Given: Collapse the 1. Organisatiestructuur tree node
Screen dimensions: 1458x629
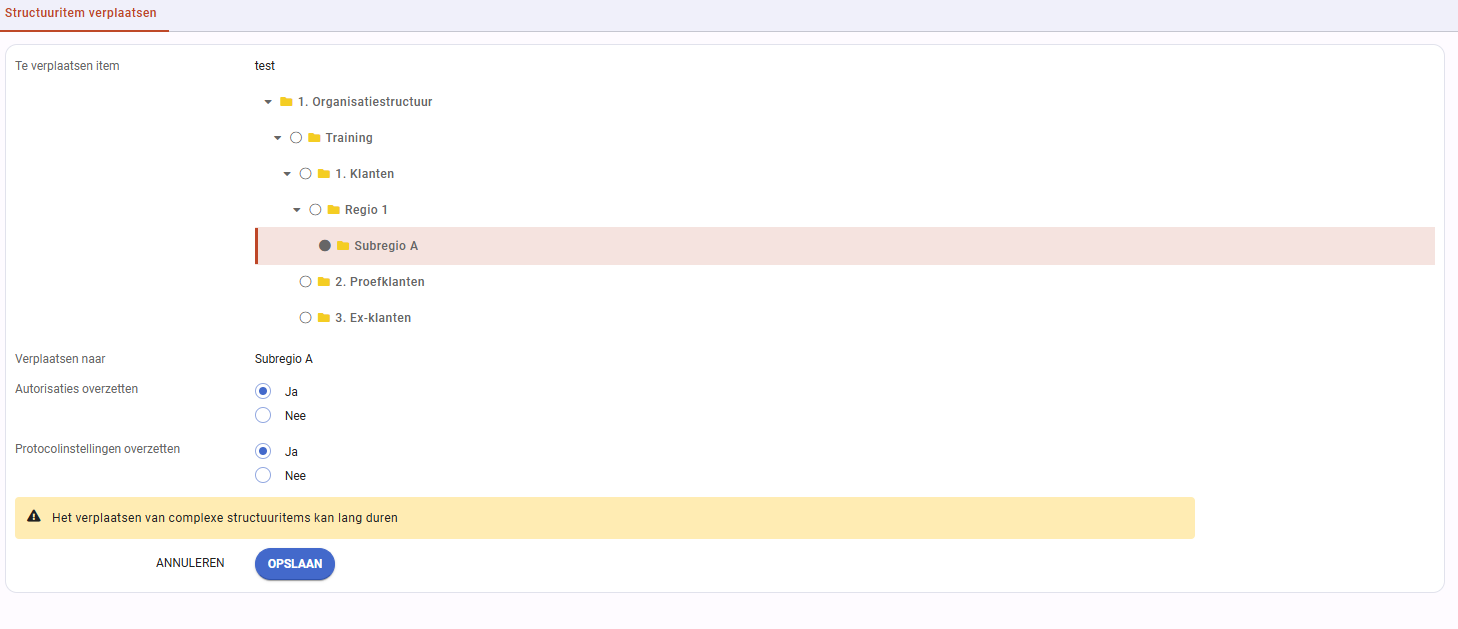Looking at the screenshot, I should tap(268, 102).
